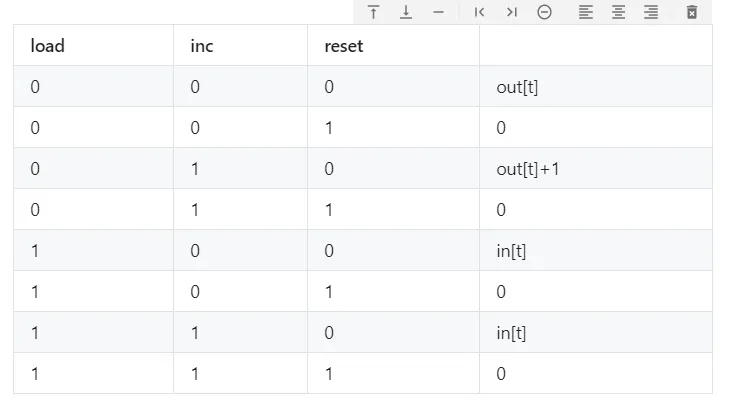Select the 'inc' header cell
The width and height of the screenshot is (737, 416).
(240, 46)
